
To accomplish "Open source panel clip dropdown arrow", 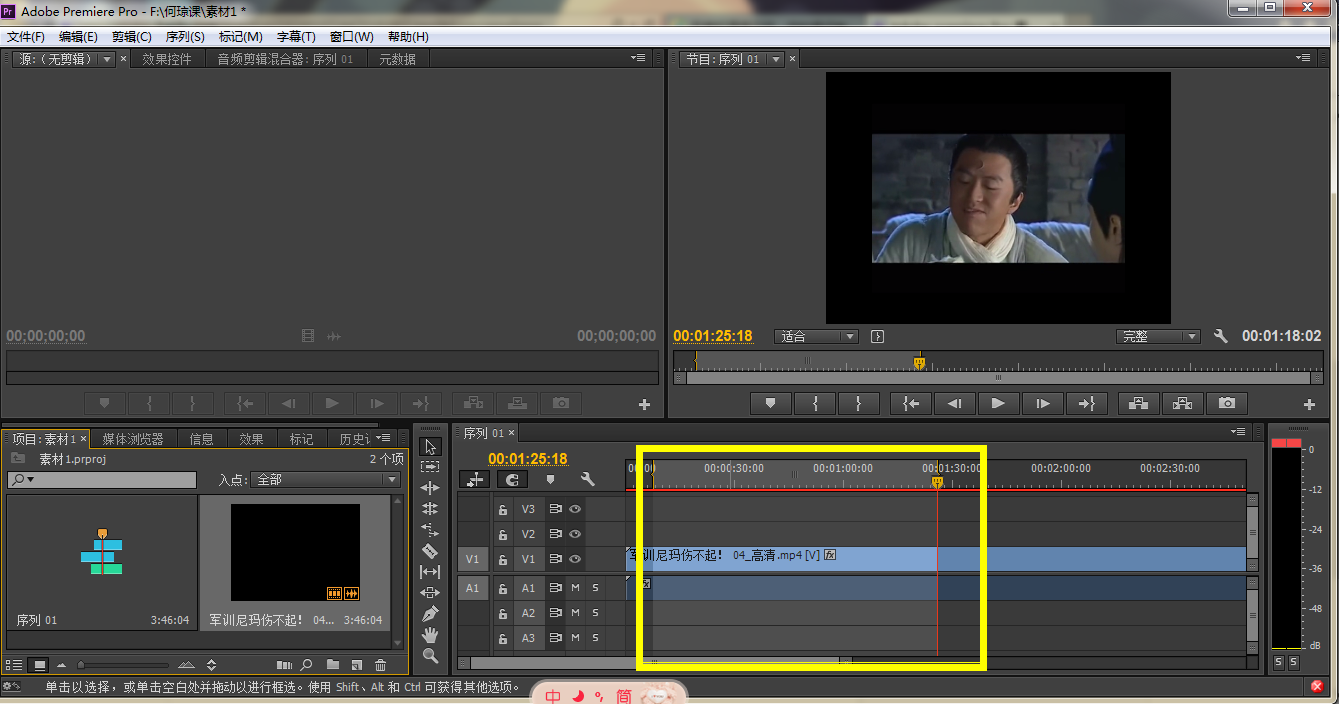I will (x=107, y=59).
